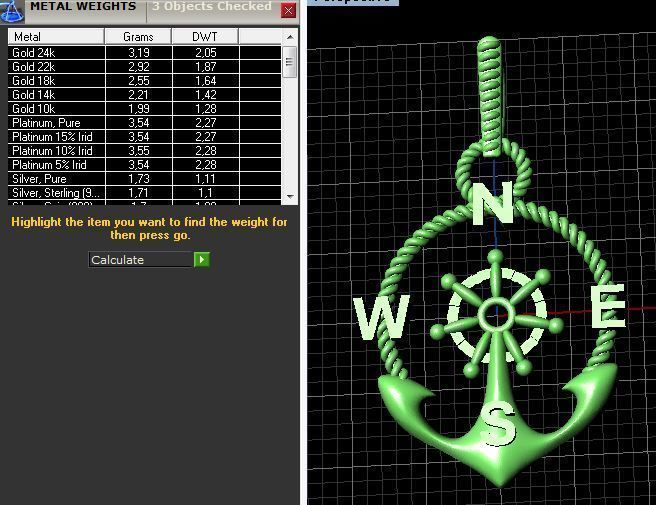The height and width of the screenshot is (505, 656).
Task: Select the Platinum 5% Irid row
Action: coord(144,165)
